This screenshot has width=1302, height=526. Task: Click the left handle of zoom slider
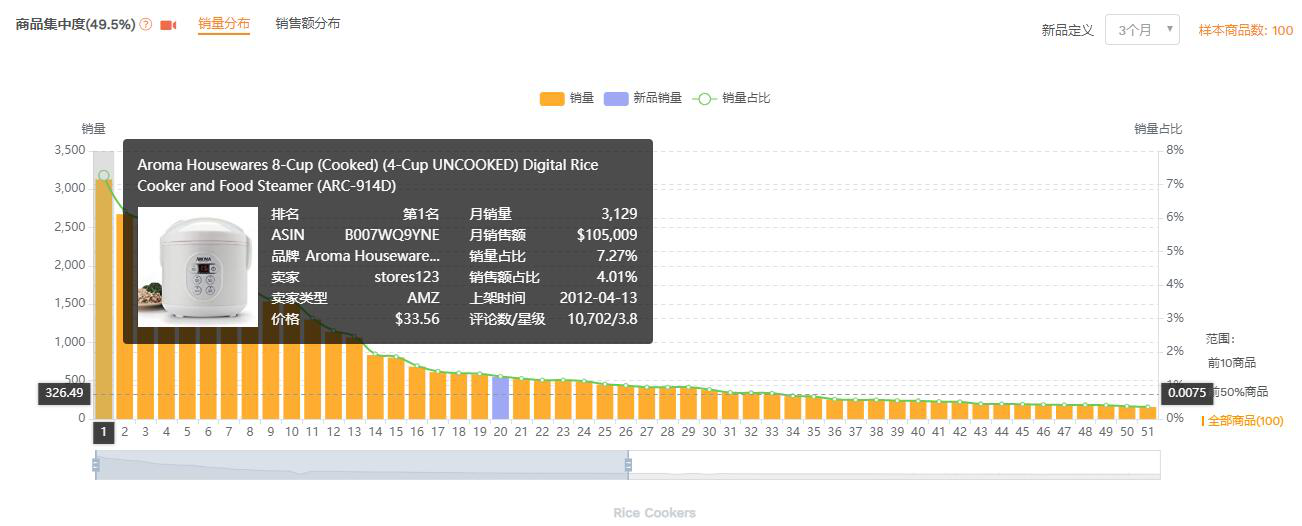(x=96, y=465)
